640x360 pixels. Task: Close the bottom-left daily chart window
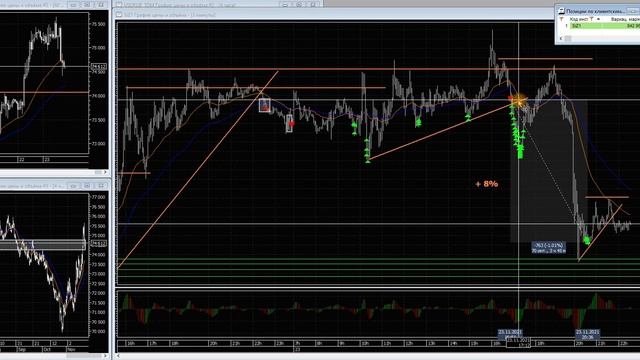(101, 186)
